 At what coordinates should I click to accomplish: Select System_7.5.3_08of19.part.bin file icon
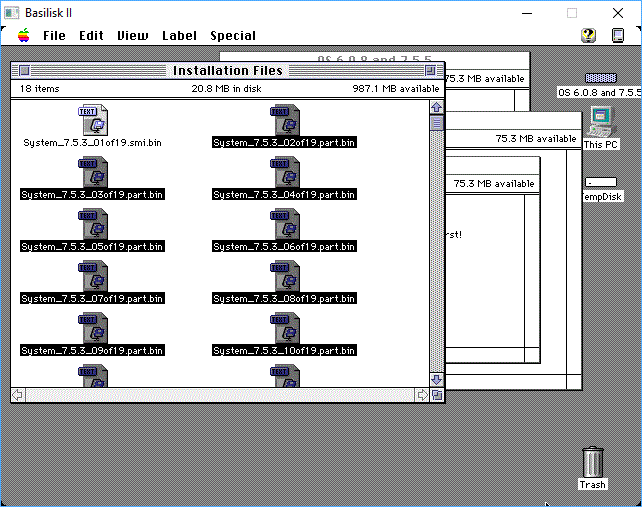[285, 276]
